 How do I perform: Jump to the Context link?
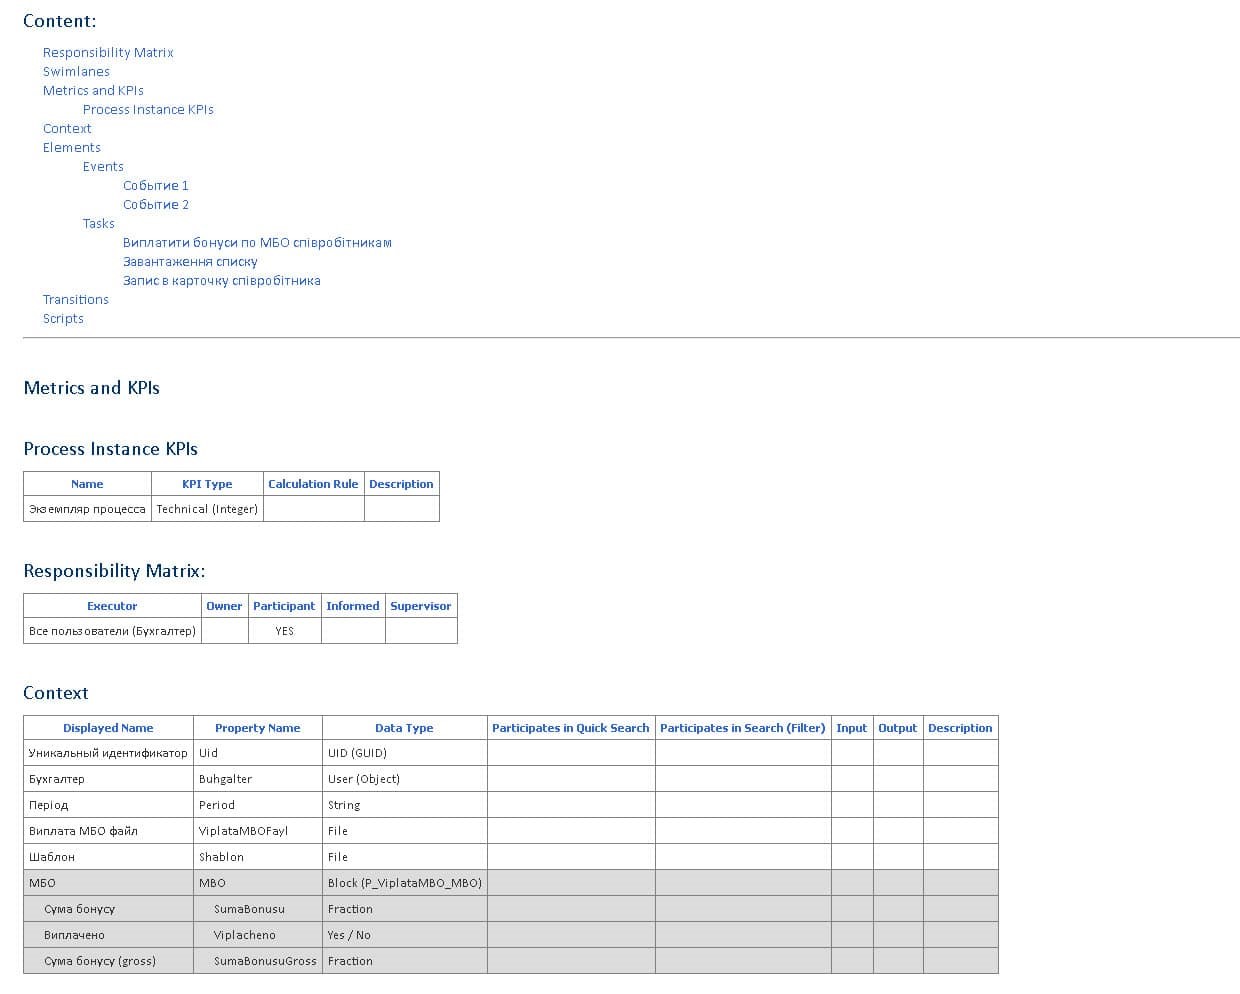click(x=67, y=128)
